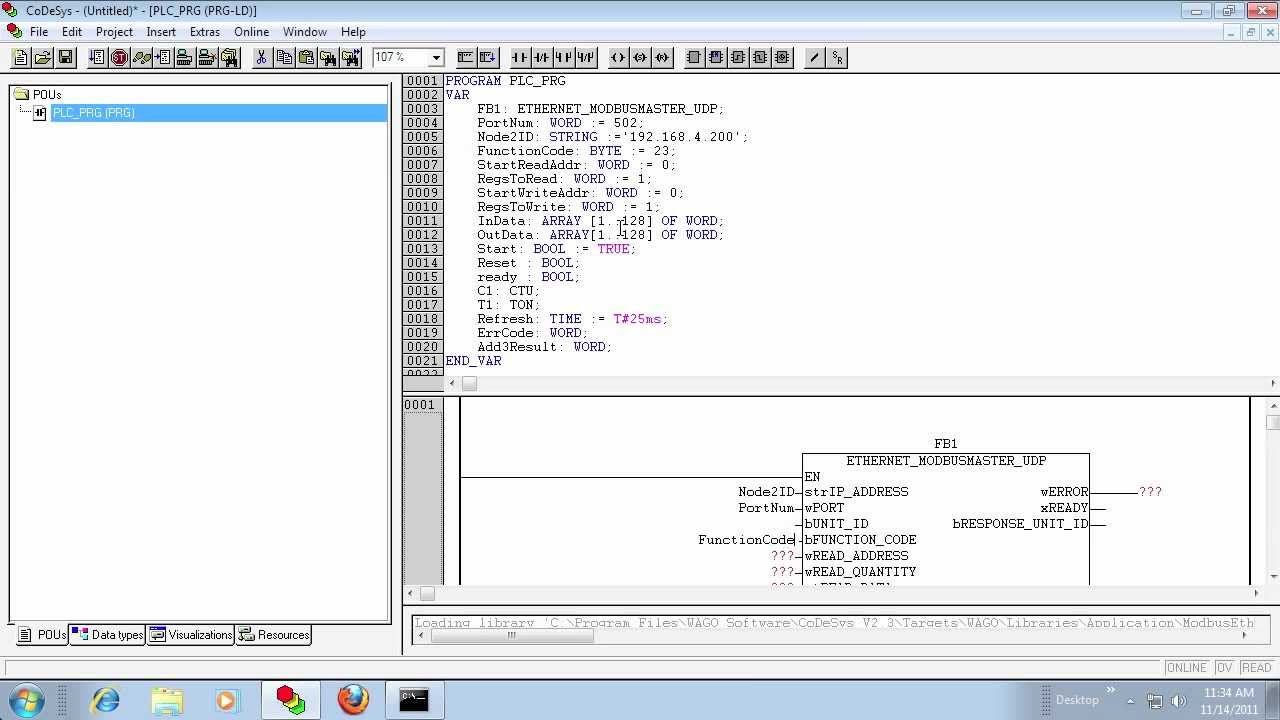Click the Node2ID input variable label
1280x720 pixels.
click(766, 492)
